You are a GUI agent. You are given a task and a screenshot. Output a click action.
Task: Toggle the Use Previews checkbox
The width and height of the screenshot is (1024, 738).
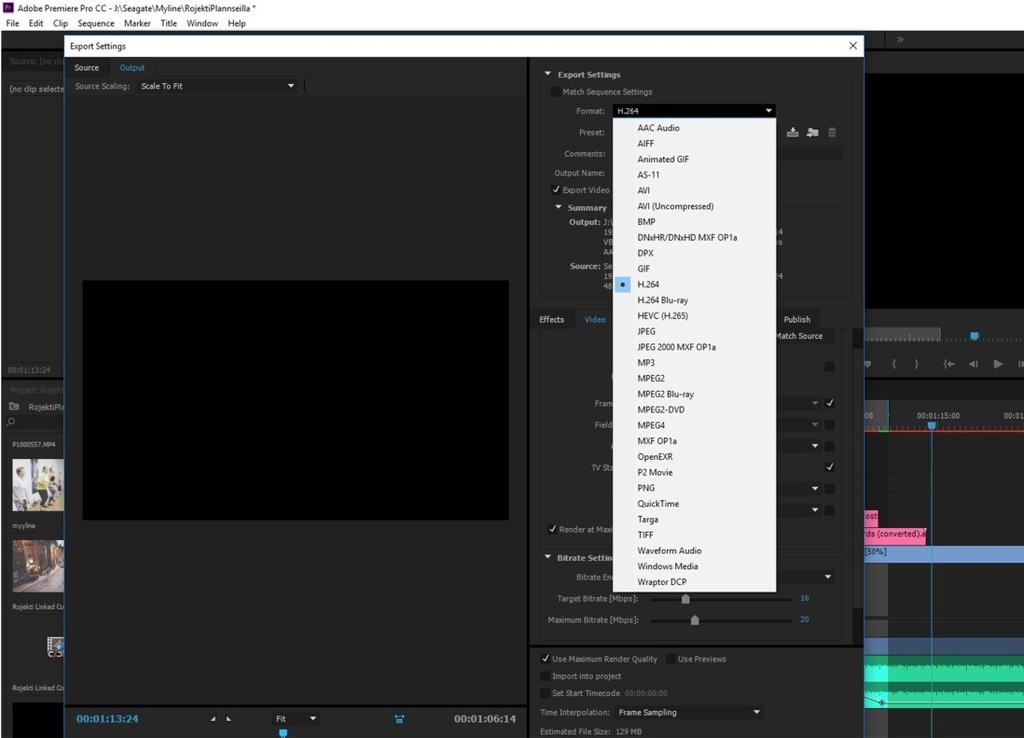coord(671,658)
